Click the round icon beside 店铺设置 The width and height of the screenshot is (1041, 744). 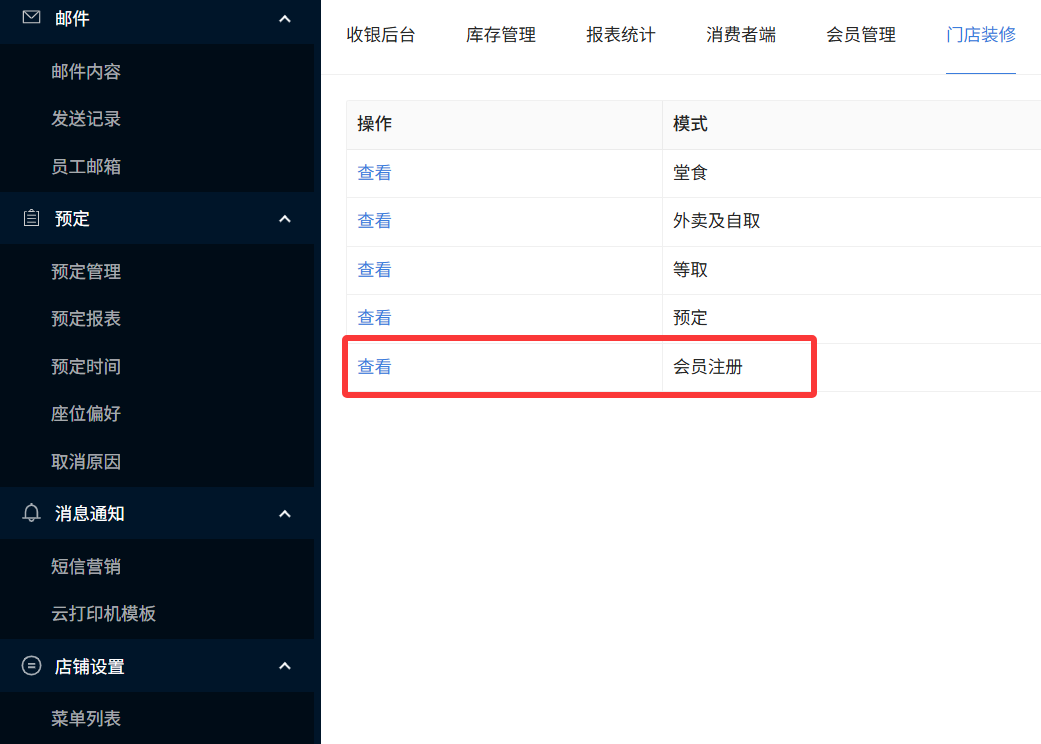tap(31, 666)
